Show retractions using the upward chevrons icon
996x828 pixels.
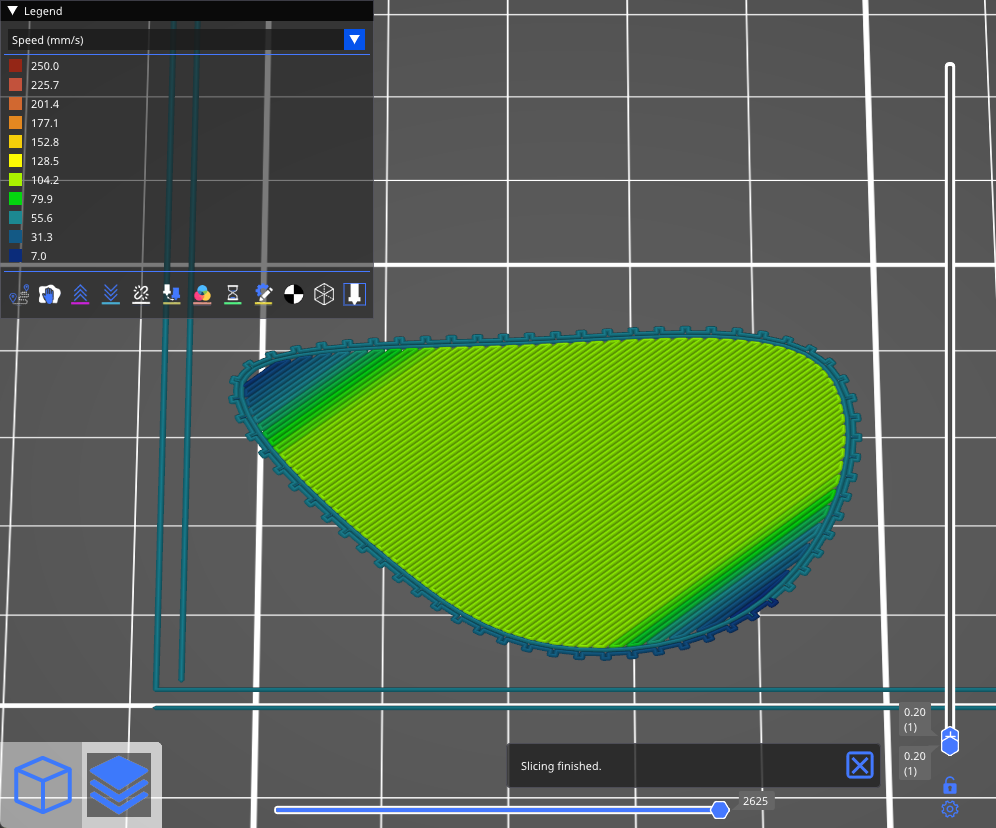pyautogui.click(x=80, y=294)
